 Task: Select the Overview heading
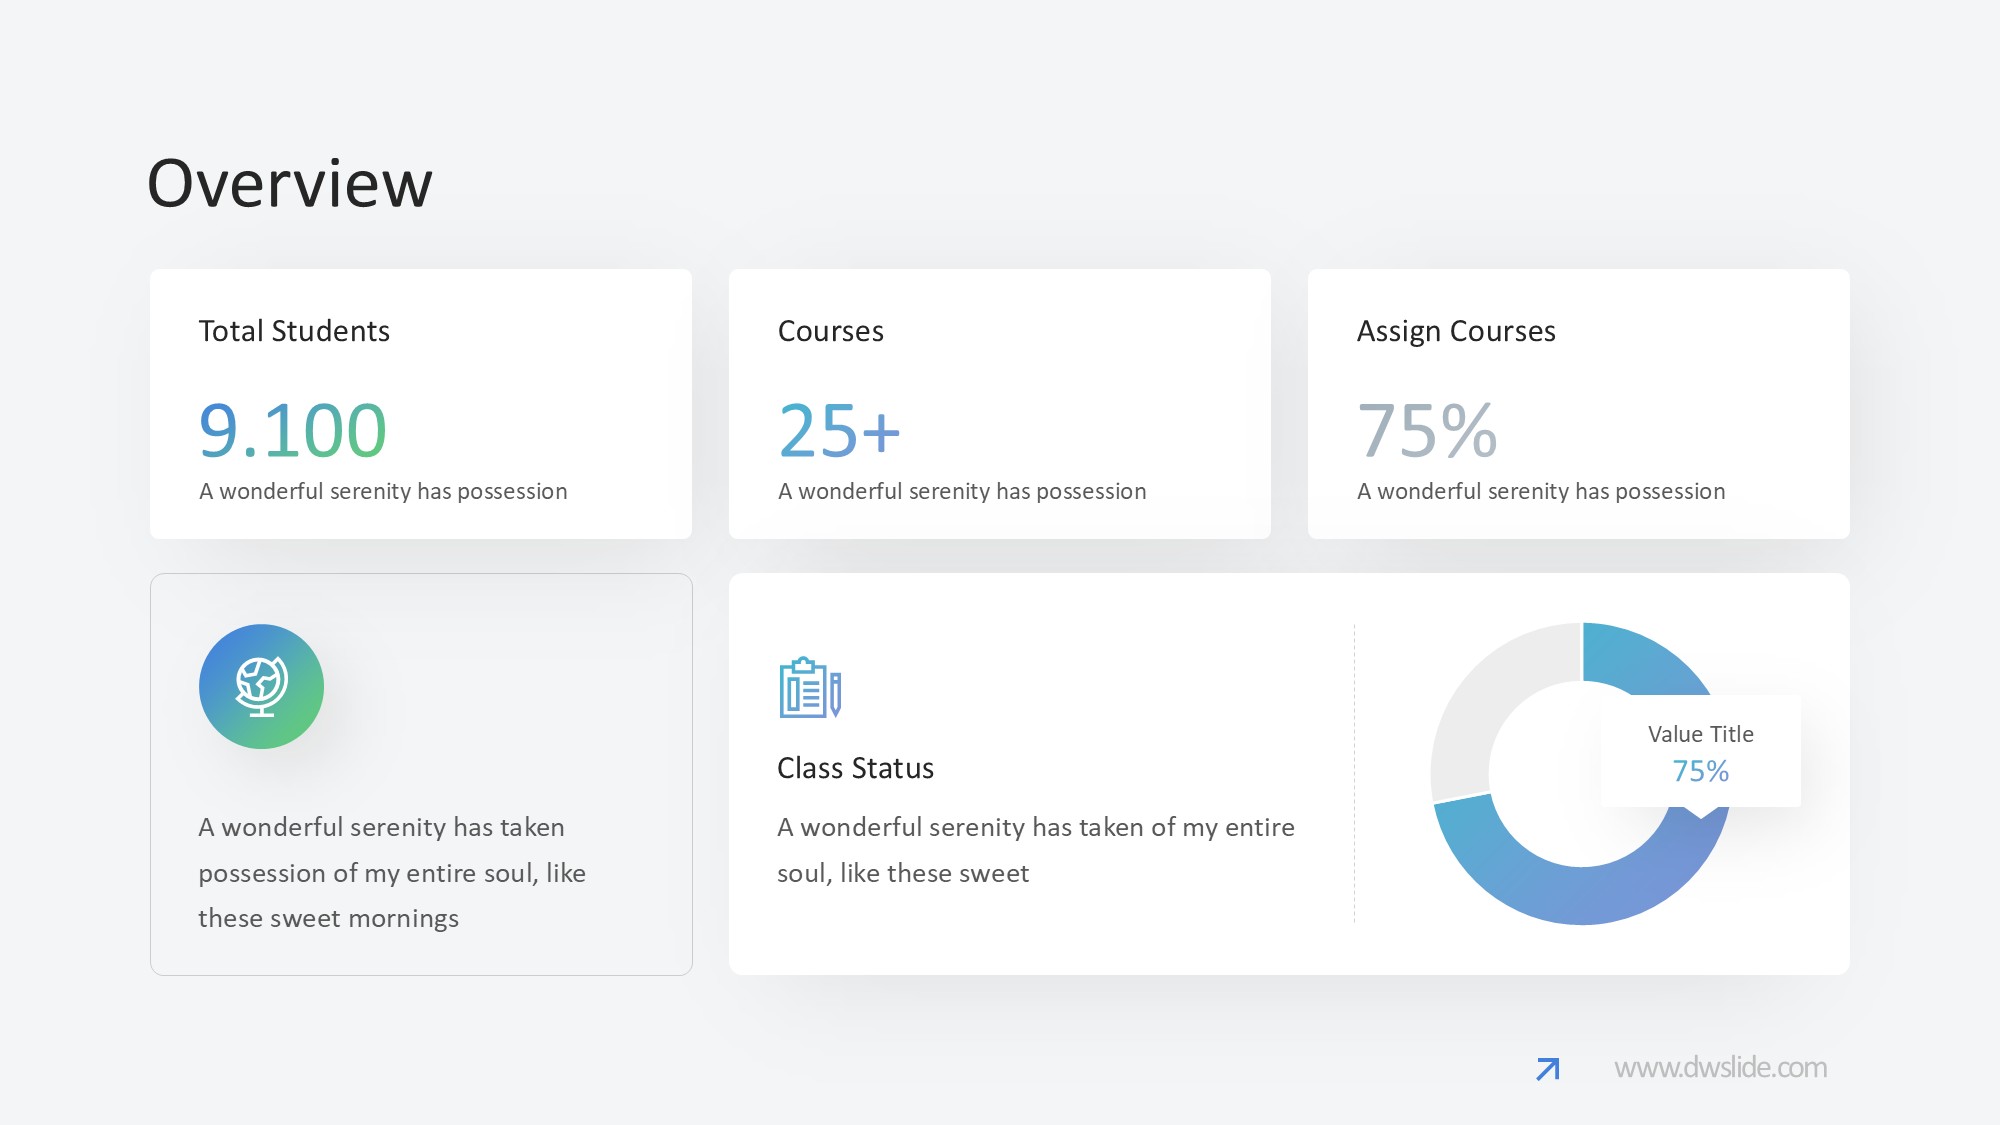pos(290,184)
